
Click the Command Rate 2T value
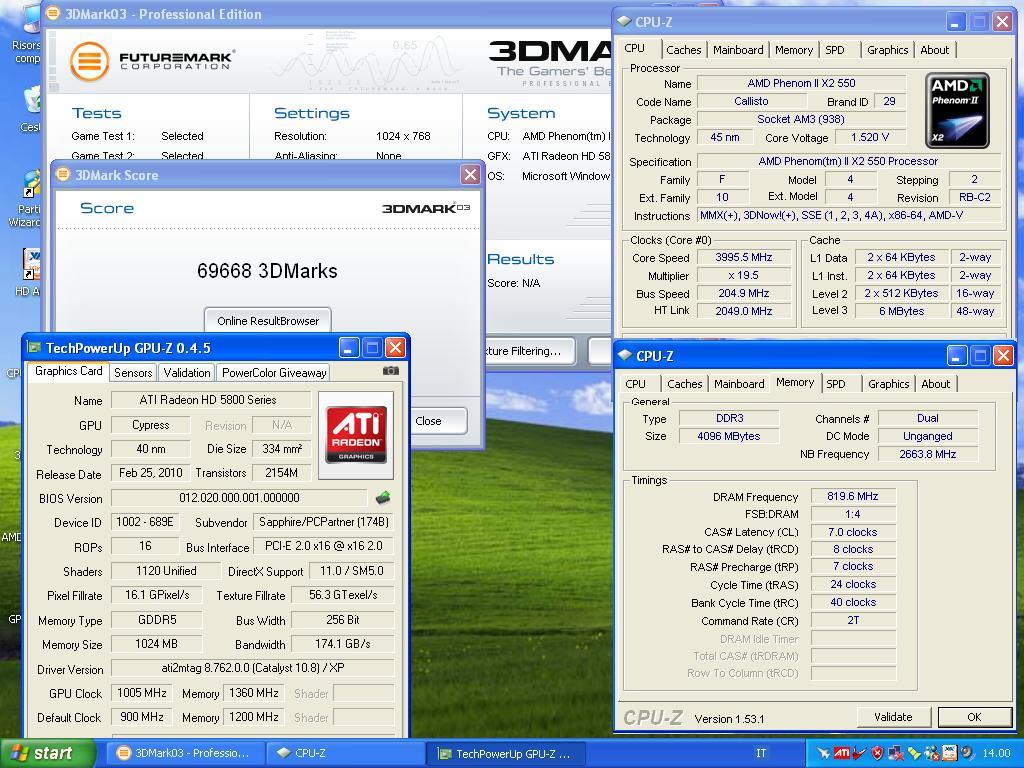pos(853,620)
